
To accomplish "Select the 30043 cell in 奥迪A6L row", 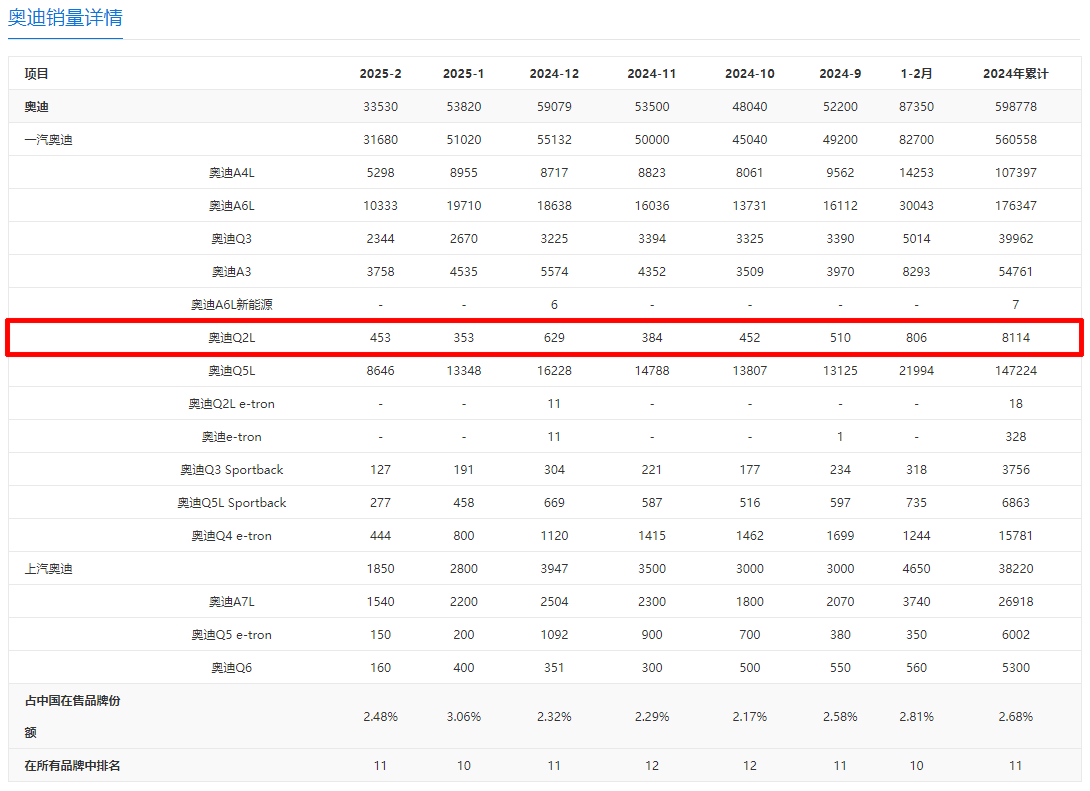I will [x=916, y=206].
